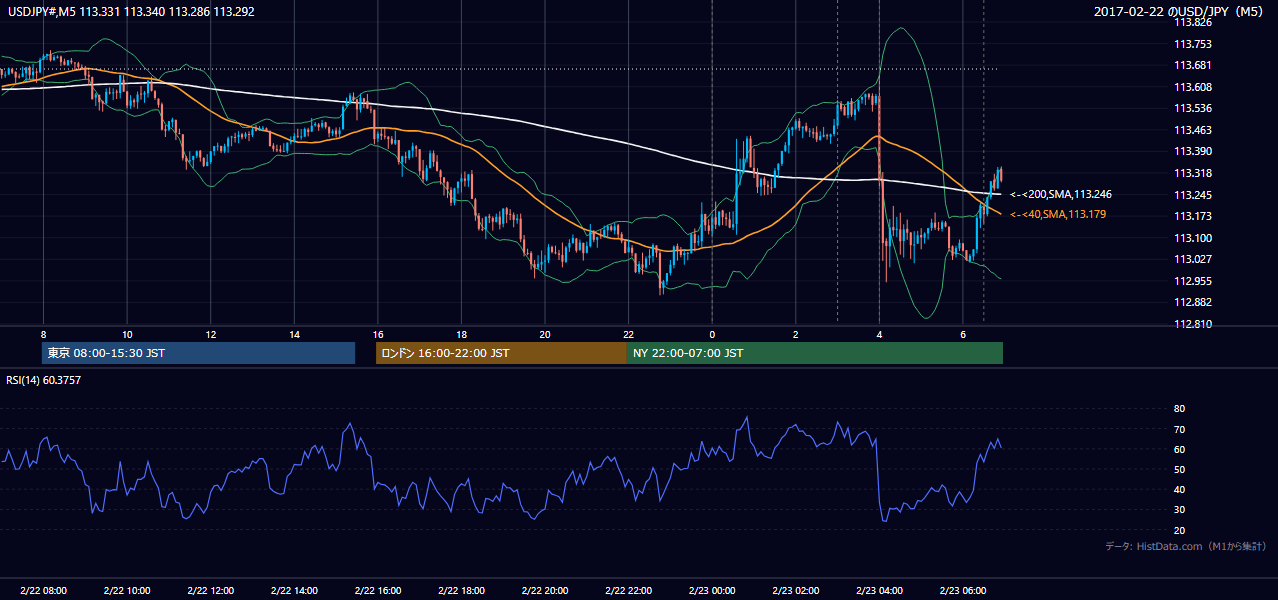Click the 2/22 10:00 date label

[x=127, y=591]
